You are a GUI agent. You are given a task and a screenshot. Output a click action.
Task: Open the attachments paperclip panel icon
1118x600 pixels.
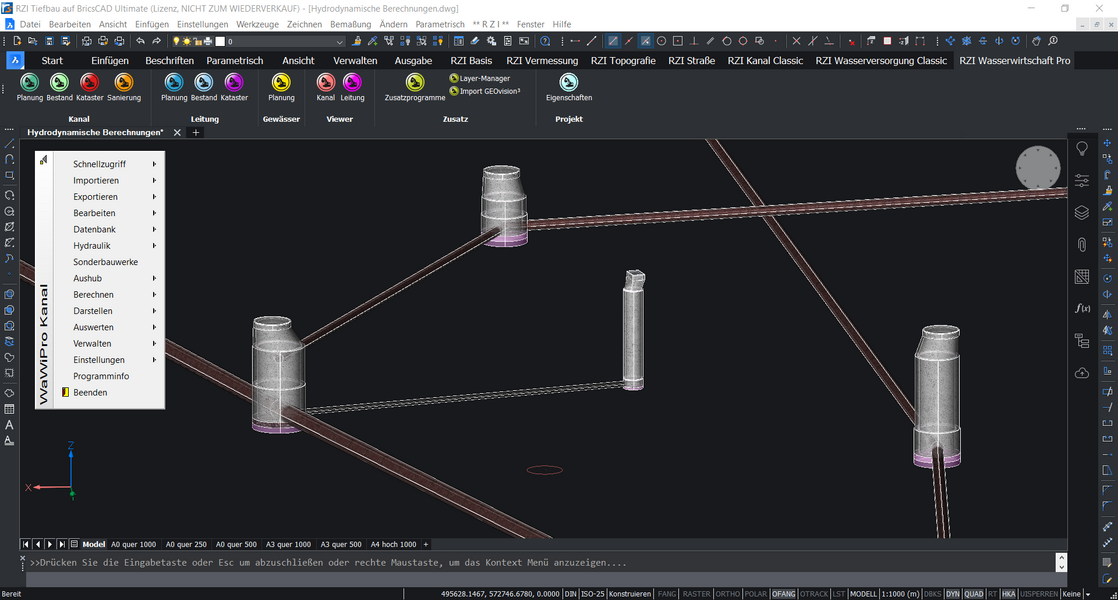point(1082,244)
